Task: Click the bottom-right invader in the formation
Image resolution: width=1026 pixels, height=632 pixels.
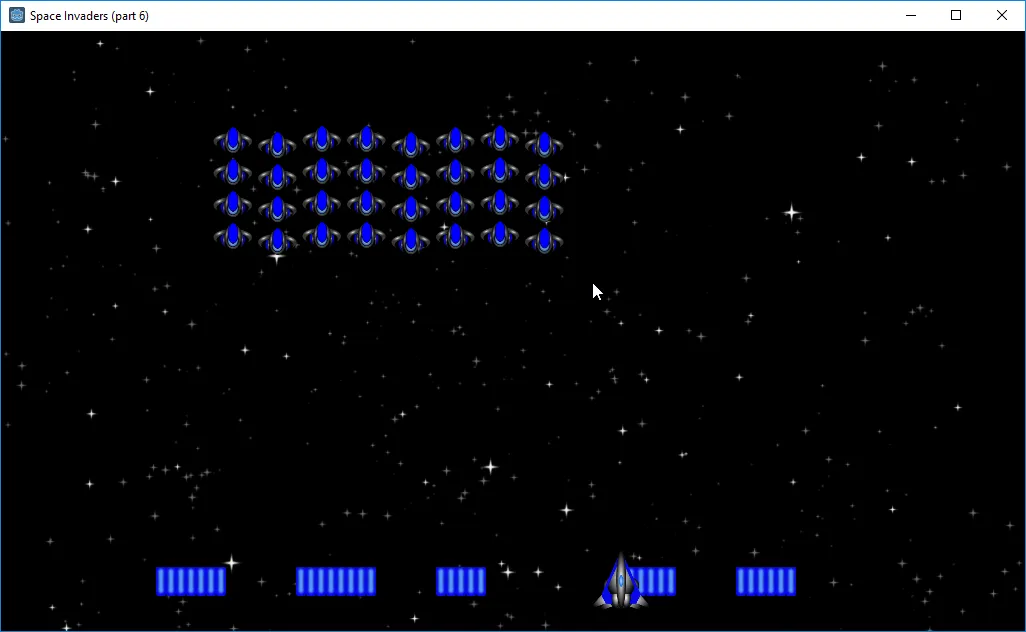Action: 544,241
